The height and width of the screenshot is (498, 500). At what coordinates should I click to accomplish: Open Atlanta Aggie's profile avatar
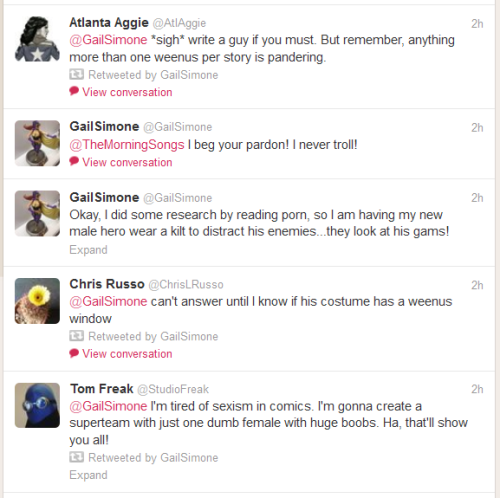[37, 39]
